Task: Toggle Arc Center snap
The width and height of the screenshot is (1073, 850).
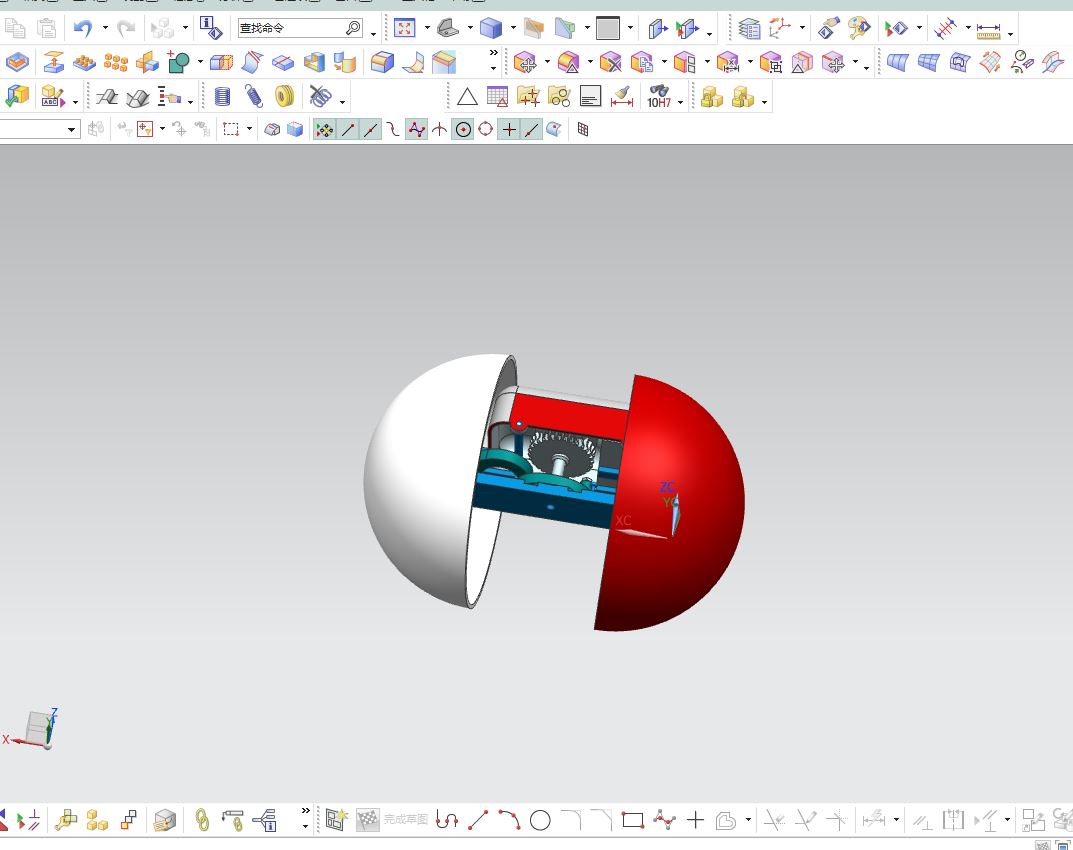Action: (x=463, y=129)
